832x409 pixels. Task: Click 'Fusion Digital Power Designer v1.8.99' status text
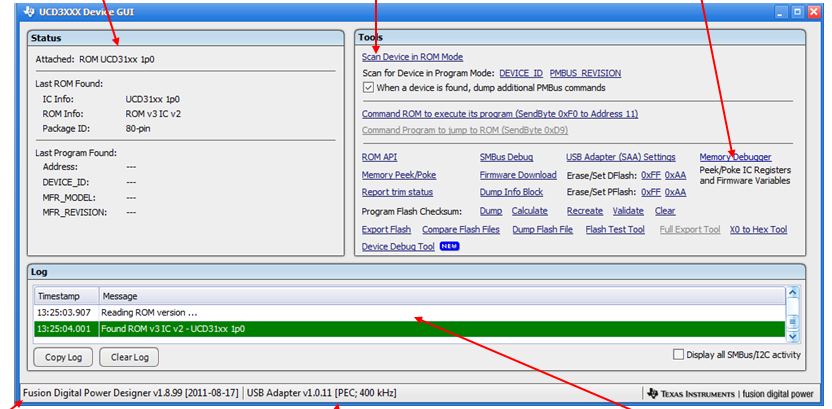[x=131, y=393]
